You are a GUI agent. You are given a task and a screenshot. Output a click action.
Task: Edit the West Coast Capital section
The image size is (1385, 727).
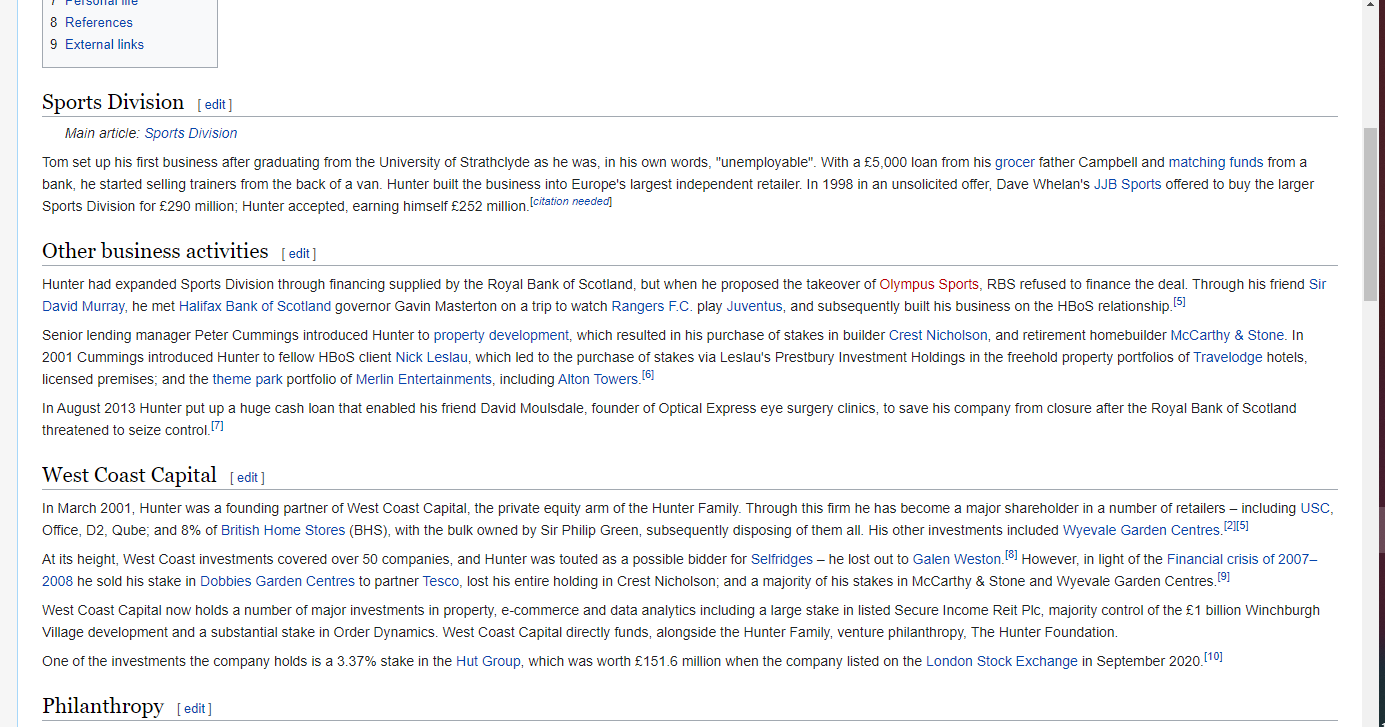point(247,477)
